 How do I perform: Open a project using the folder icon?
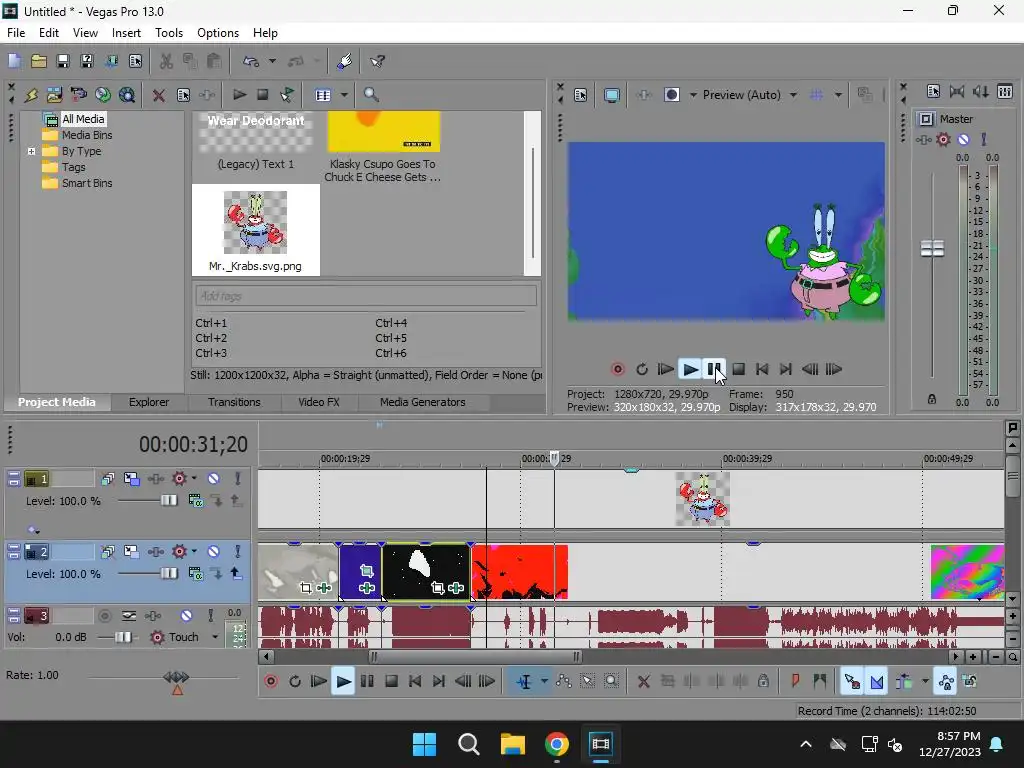click(39, 61)
